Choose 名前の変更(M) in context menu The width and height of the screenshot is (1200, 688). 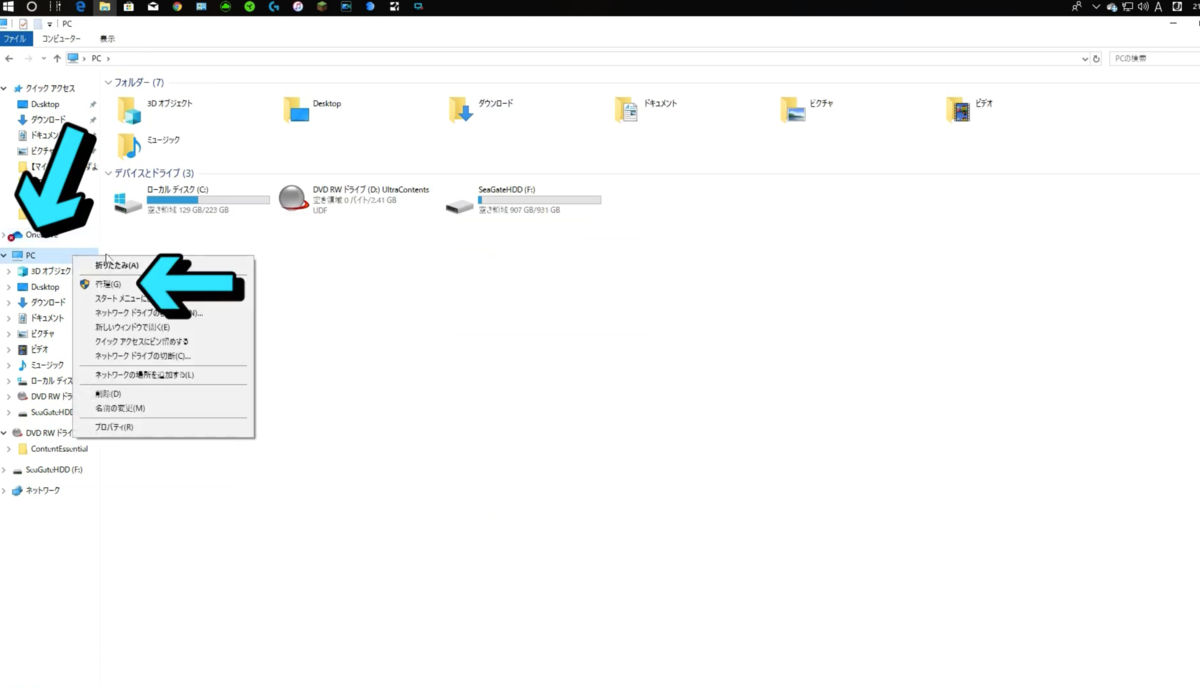(x=164, y=408)
